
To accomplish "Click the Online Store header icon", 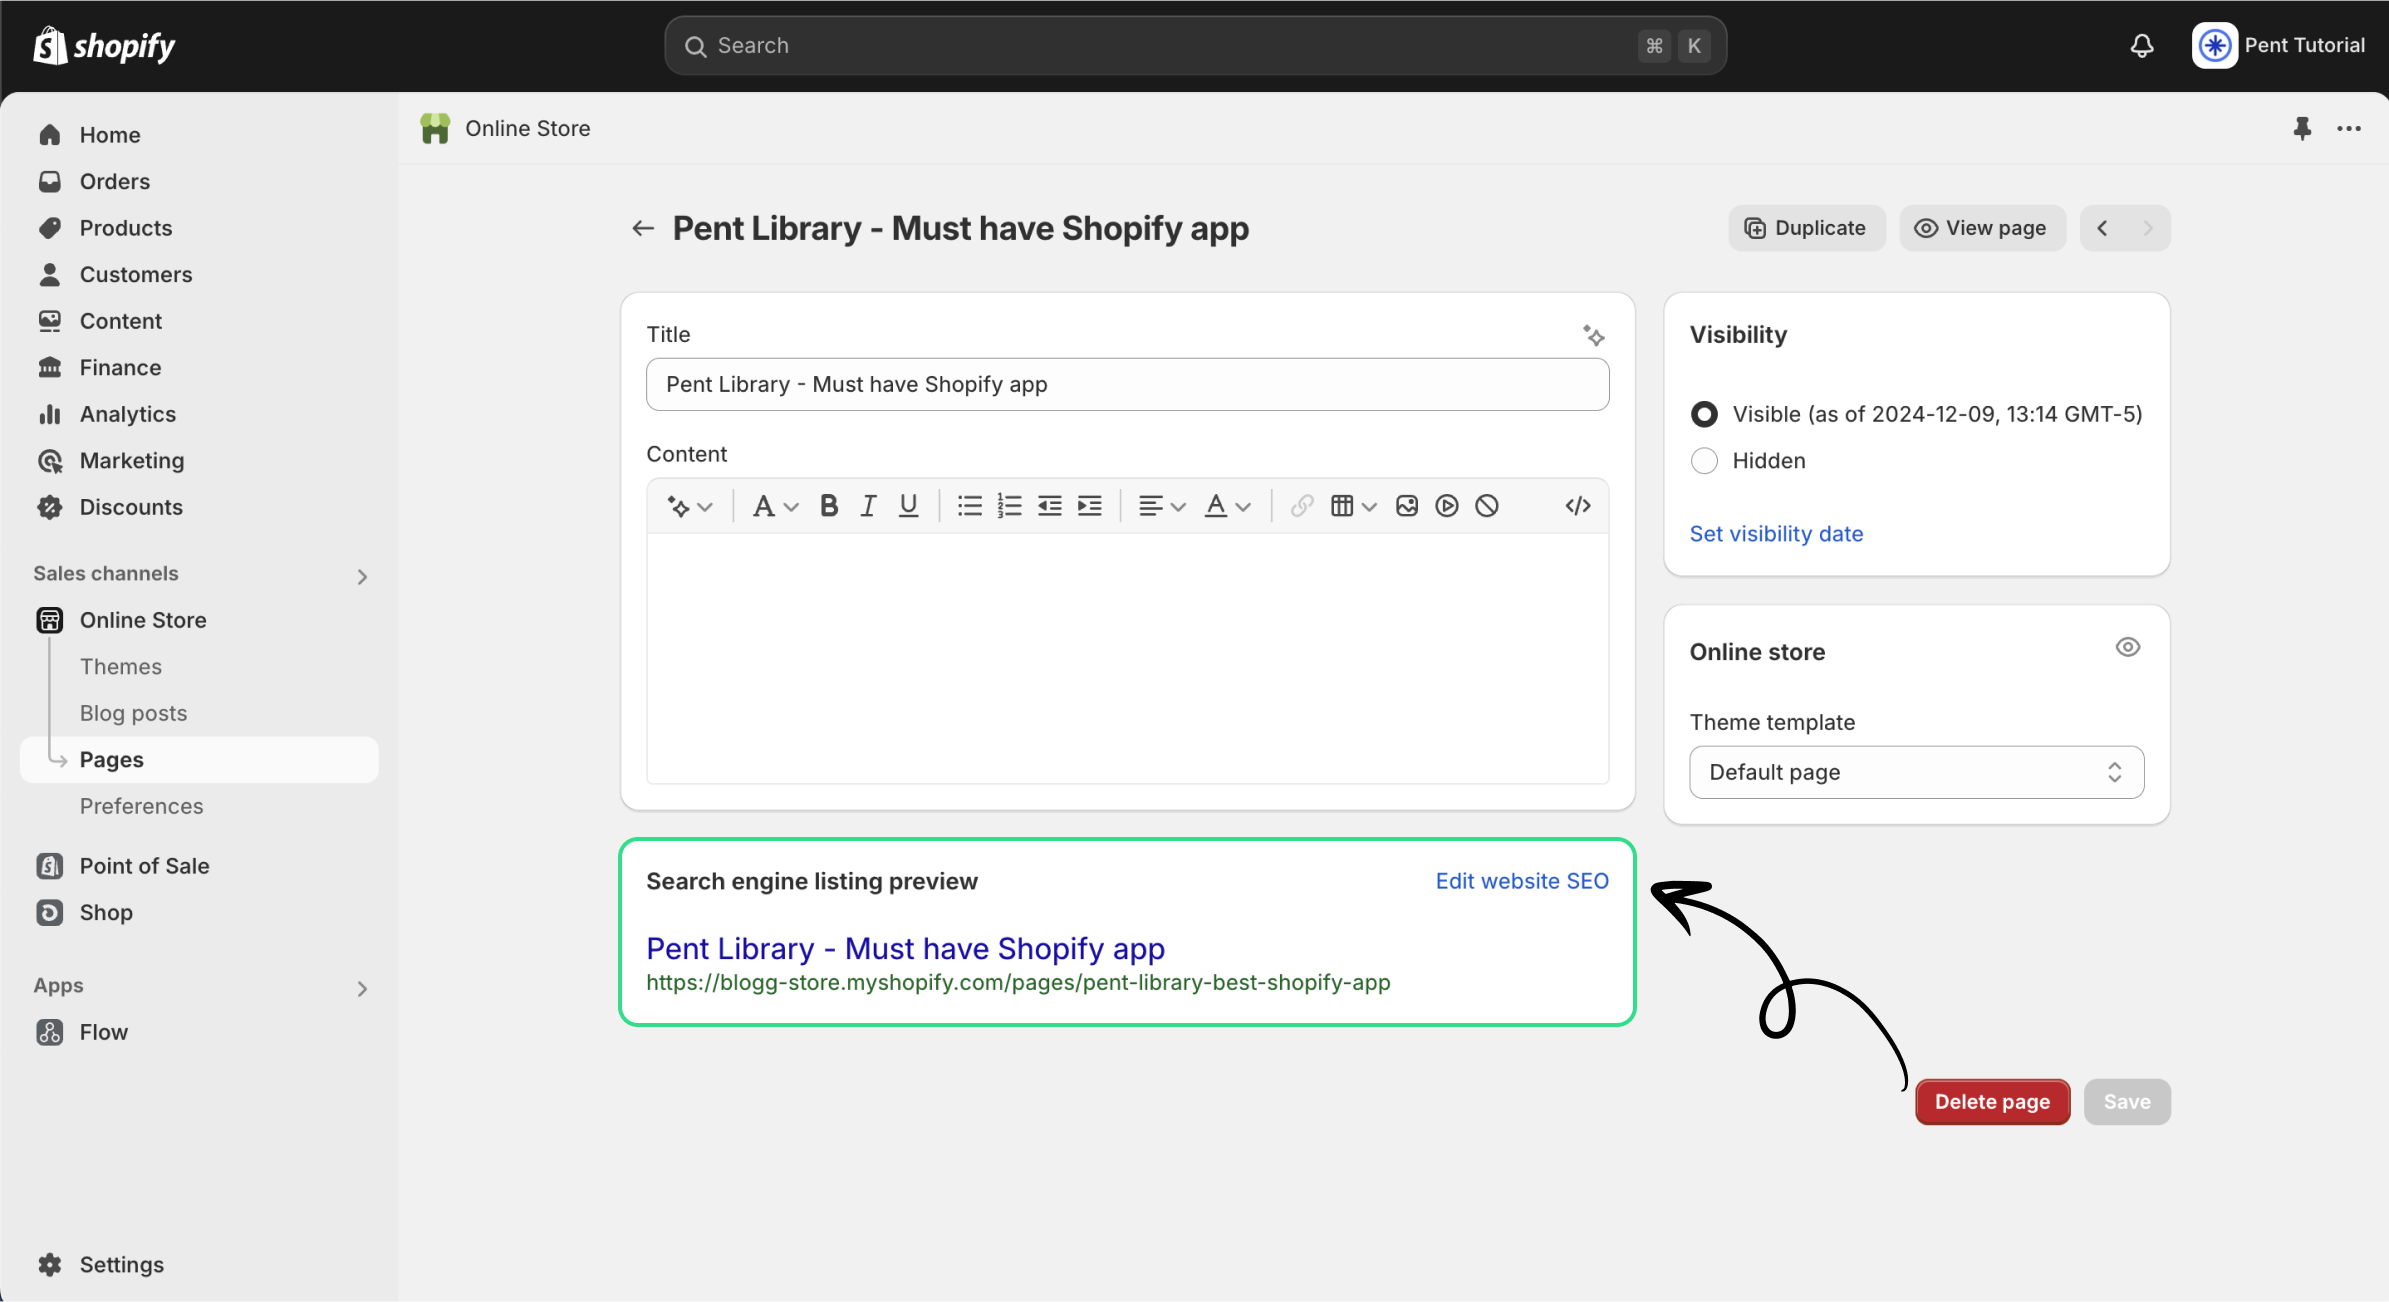I will pos(435,129).
